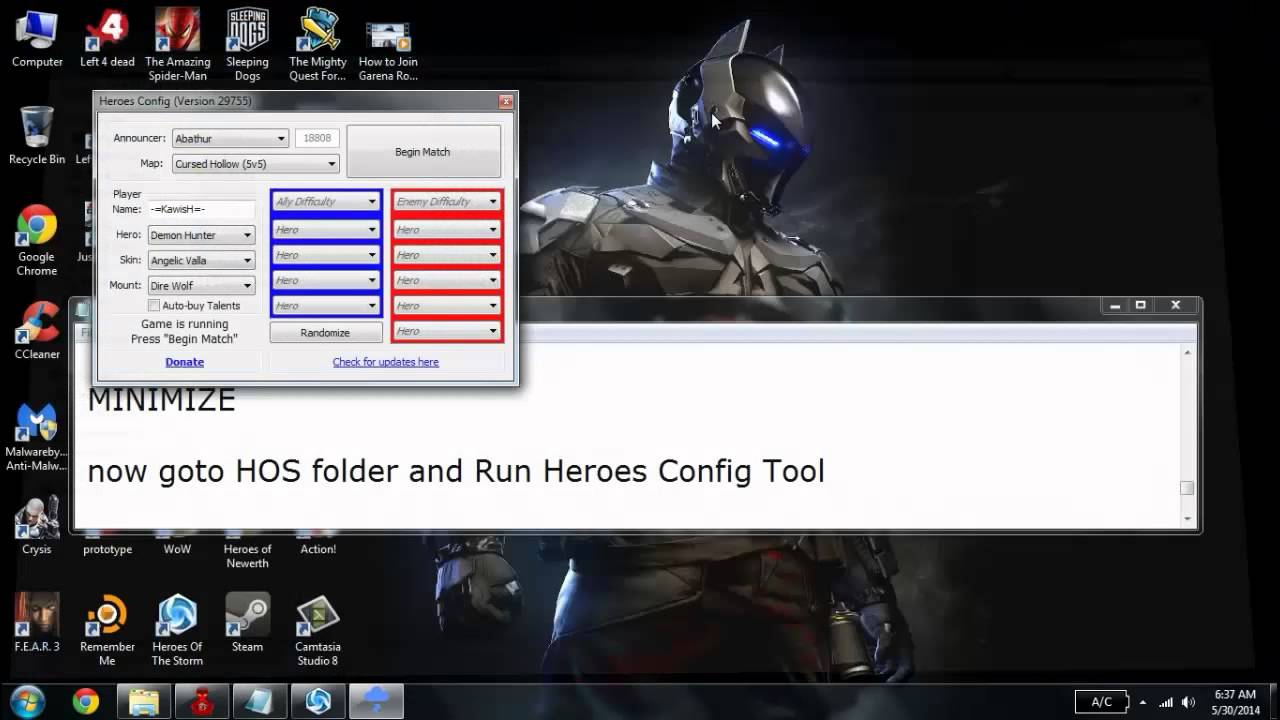Open the Skin dropdown showing Angelic Valla
Image resolution: width=1280 pixels, height=720 pixels.
point(201,260)
